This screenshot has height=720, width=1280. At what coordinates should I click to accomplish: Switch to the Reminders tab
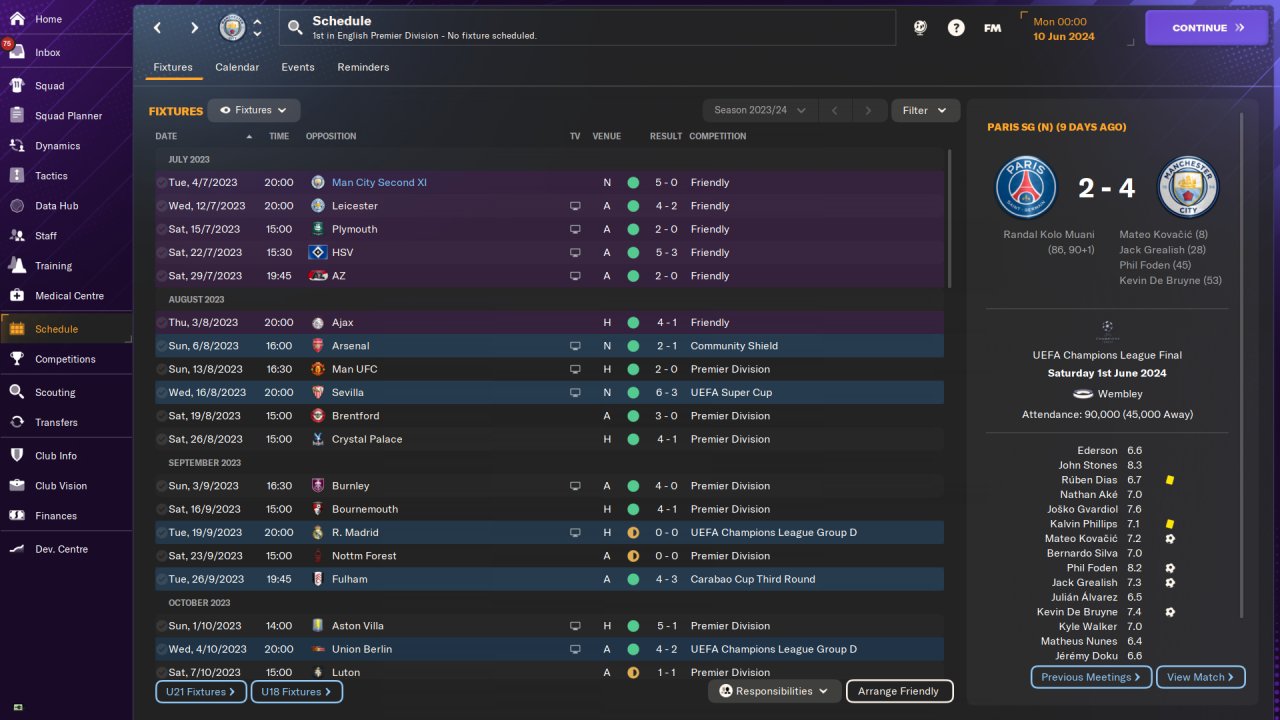[363, 67]
